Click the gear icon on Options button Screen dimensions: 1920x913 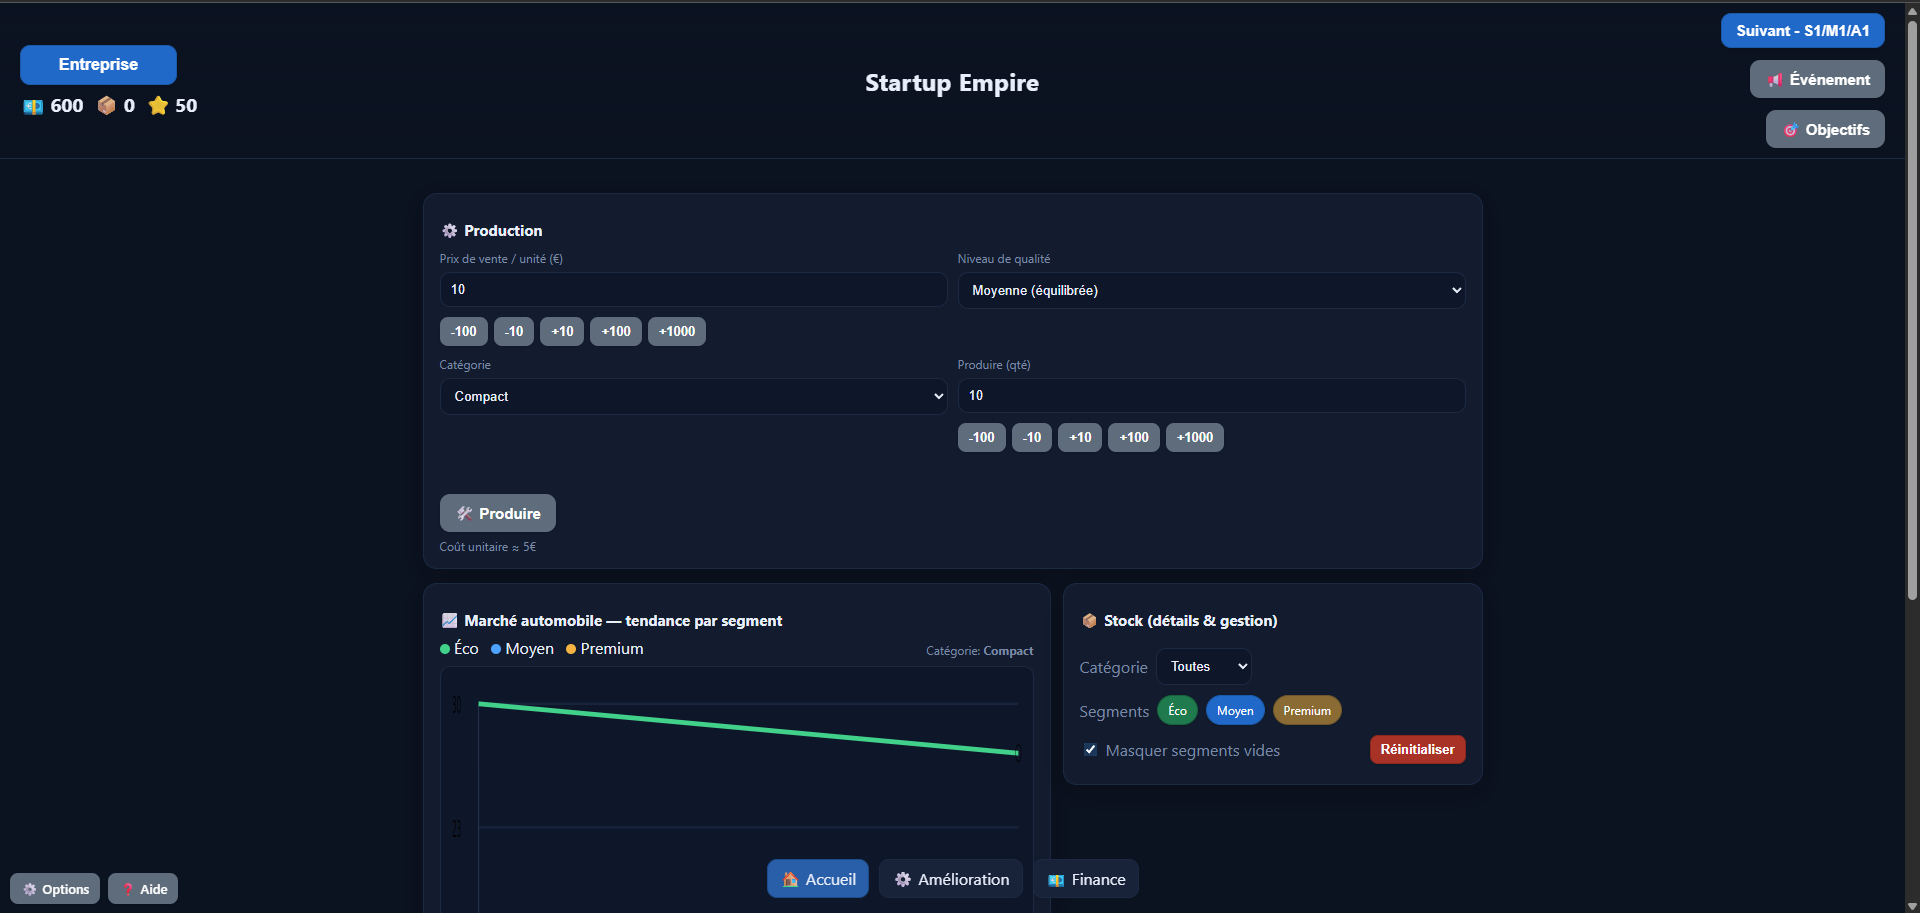coord(30,889)
